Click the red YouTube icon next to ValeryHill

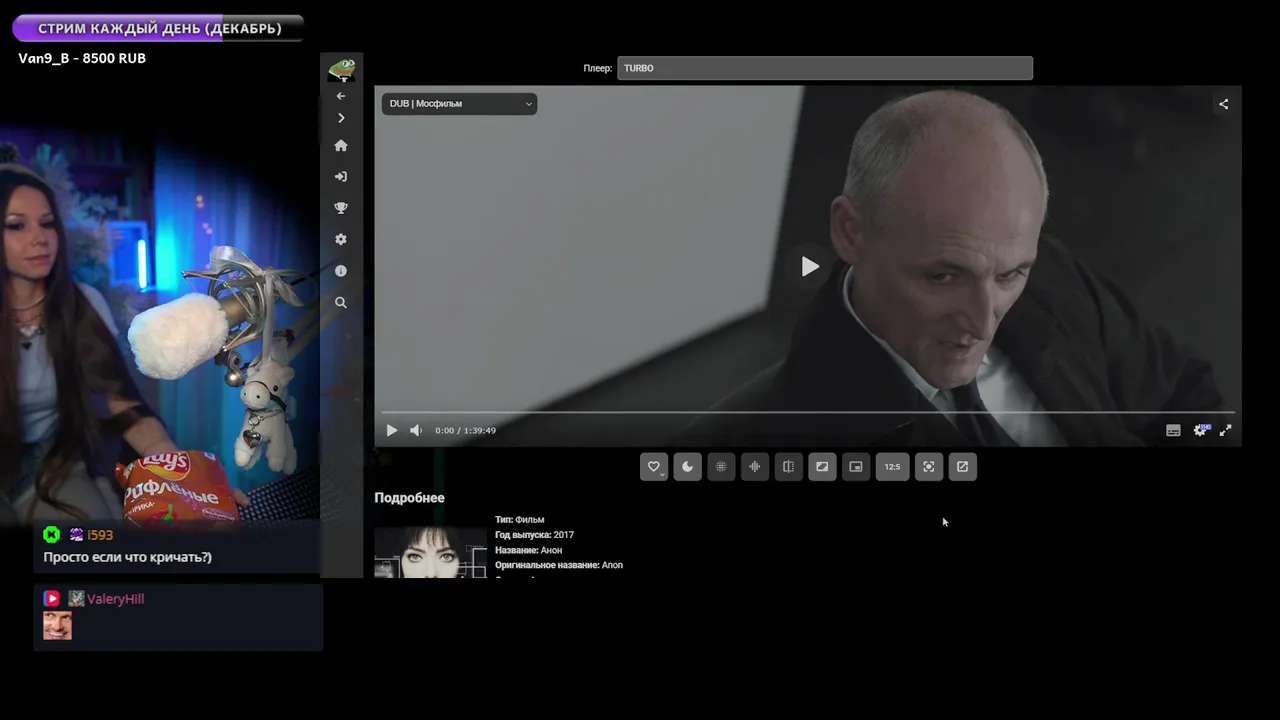coord(52,599)
